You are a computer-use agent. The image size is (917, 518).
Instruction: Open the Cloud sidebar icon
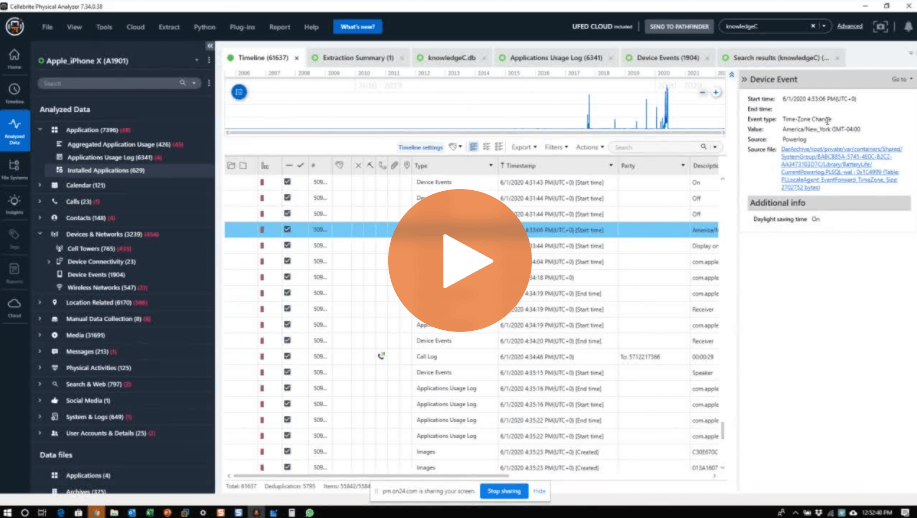14,306
